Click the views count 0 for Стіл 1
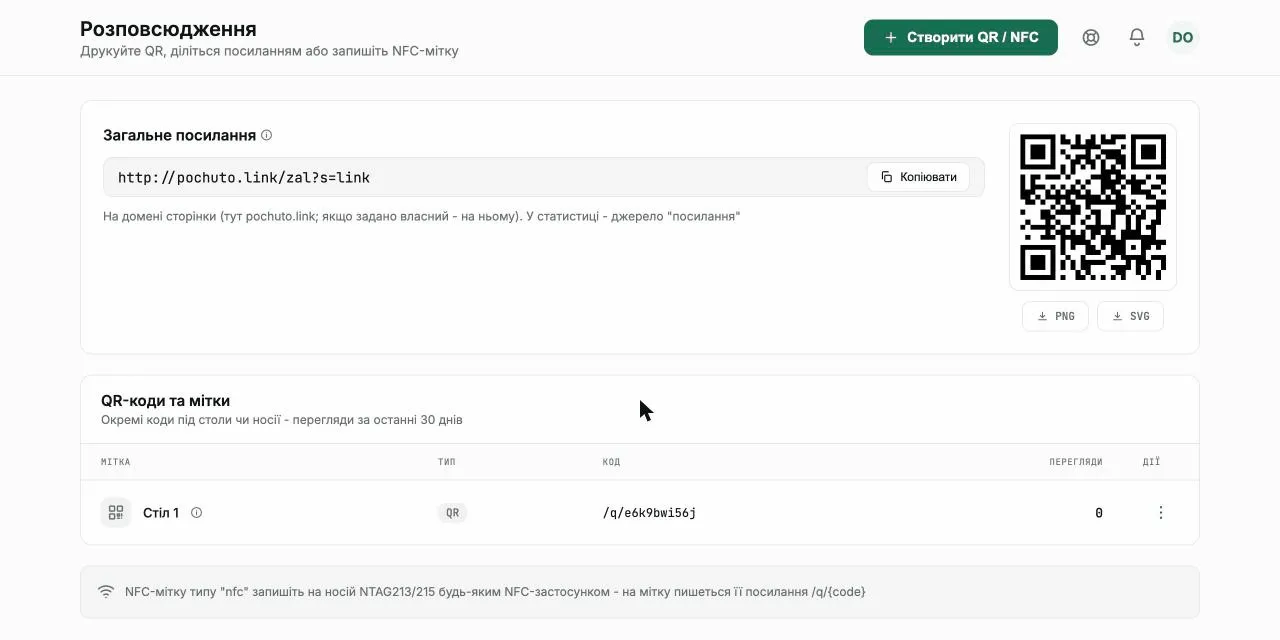The image size is (1280, 640). 1099,513
